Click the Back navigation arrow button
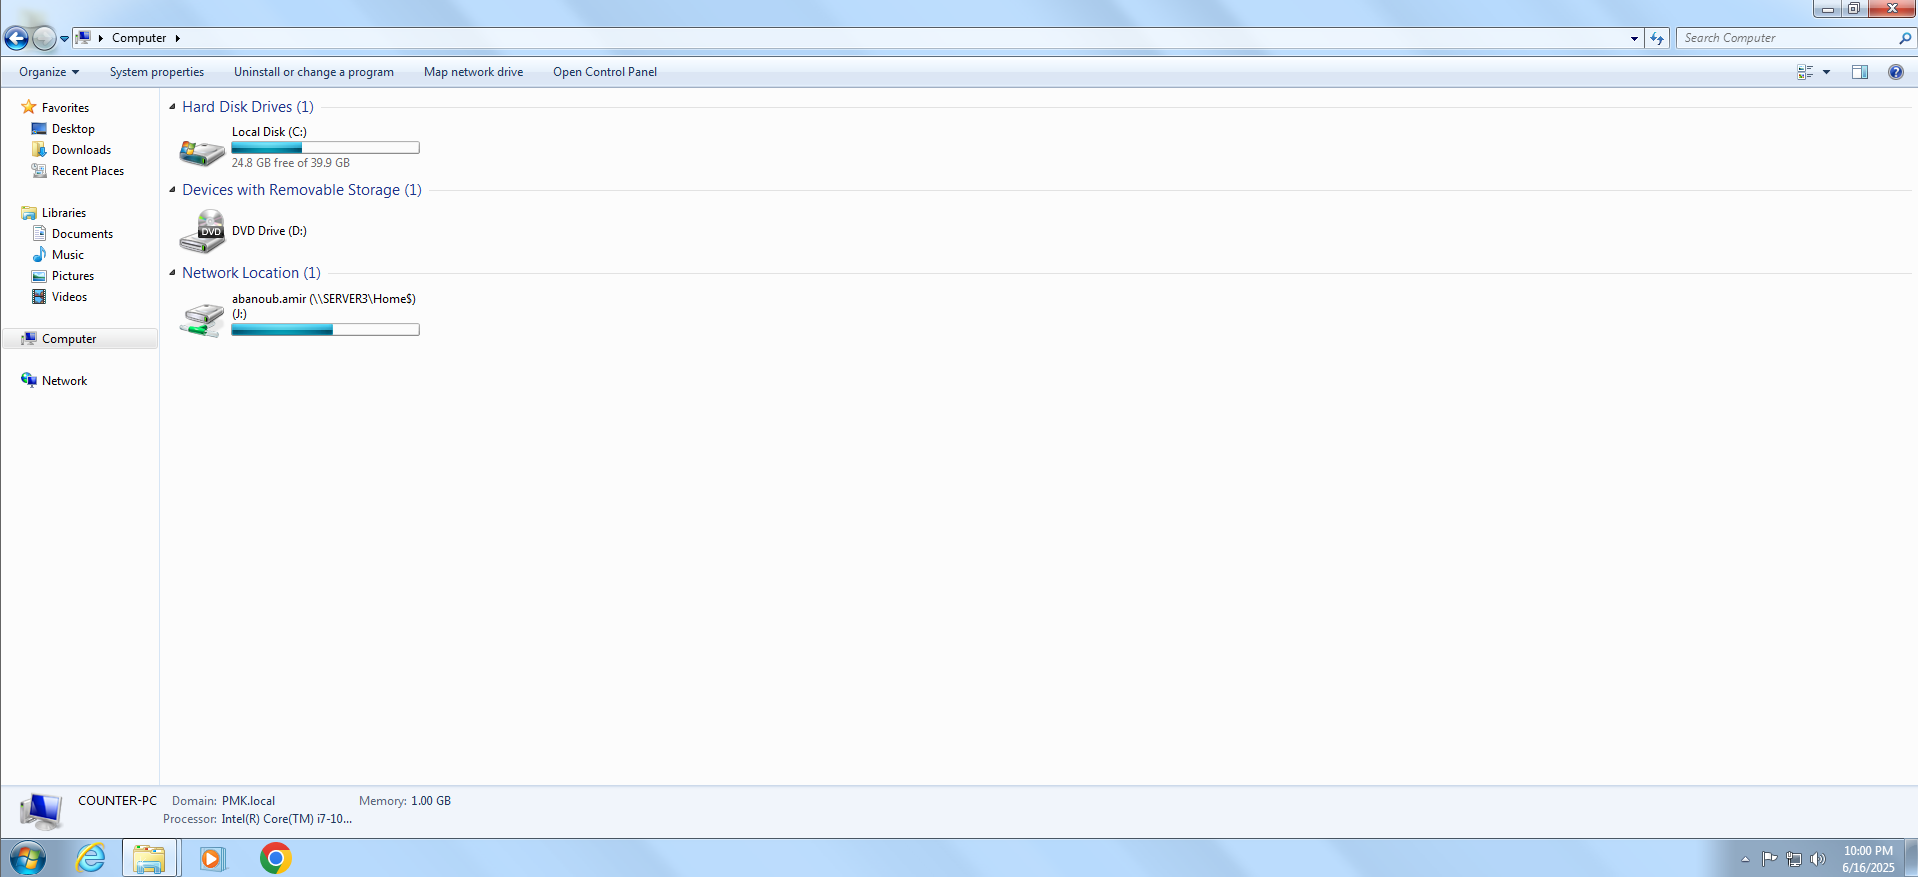Screen dimensions: 1918x877 pos(17,39)
